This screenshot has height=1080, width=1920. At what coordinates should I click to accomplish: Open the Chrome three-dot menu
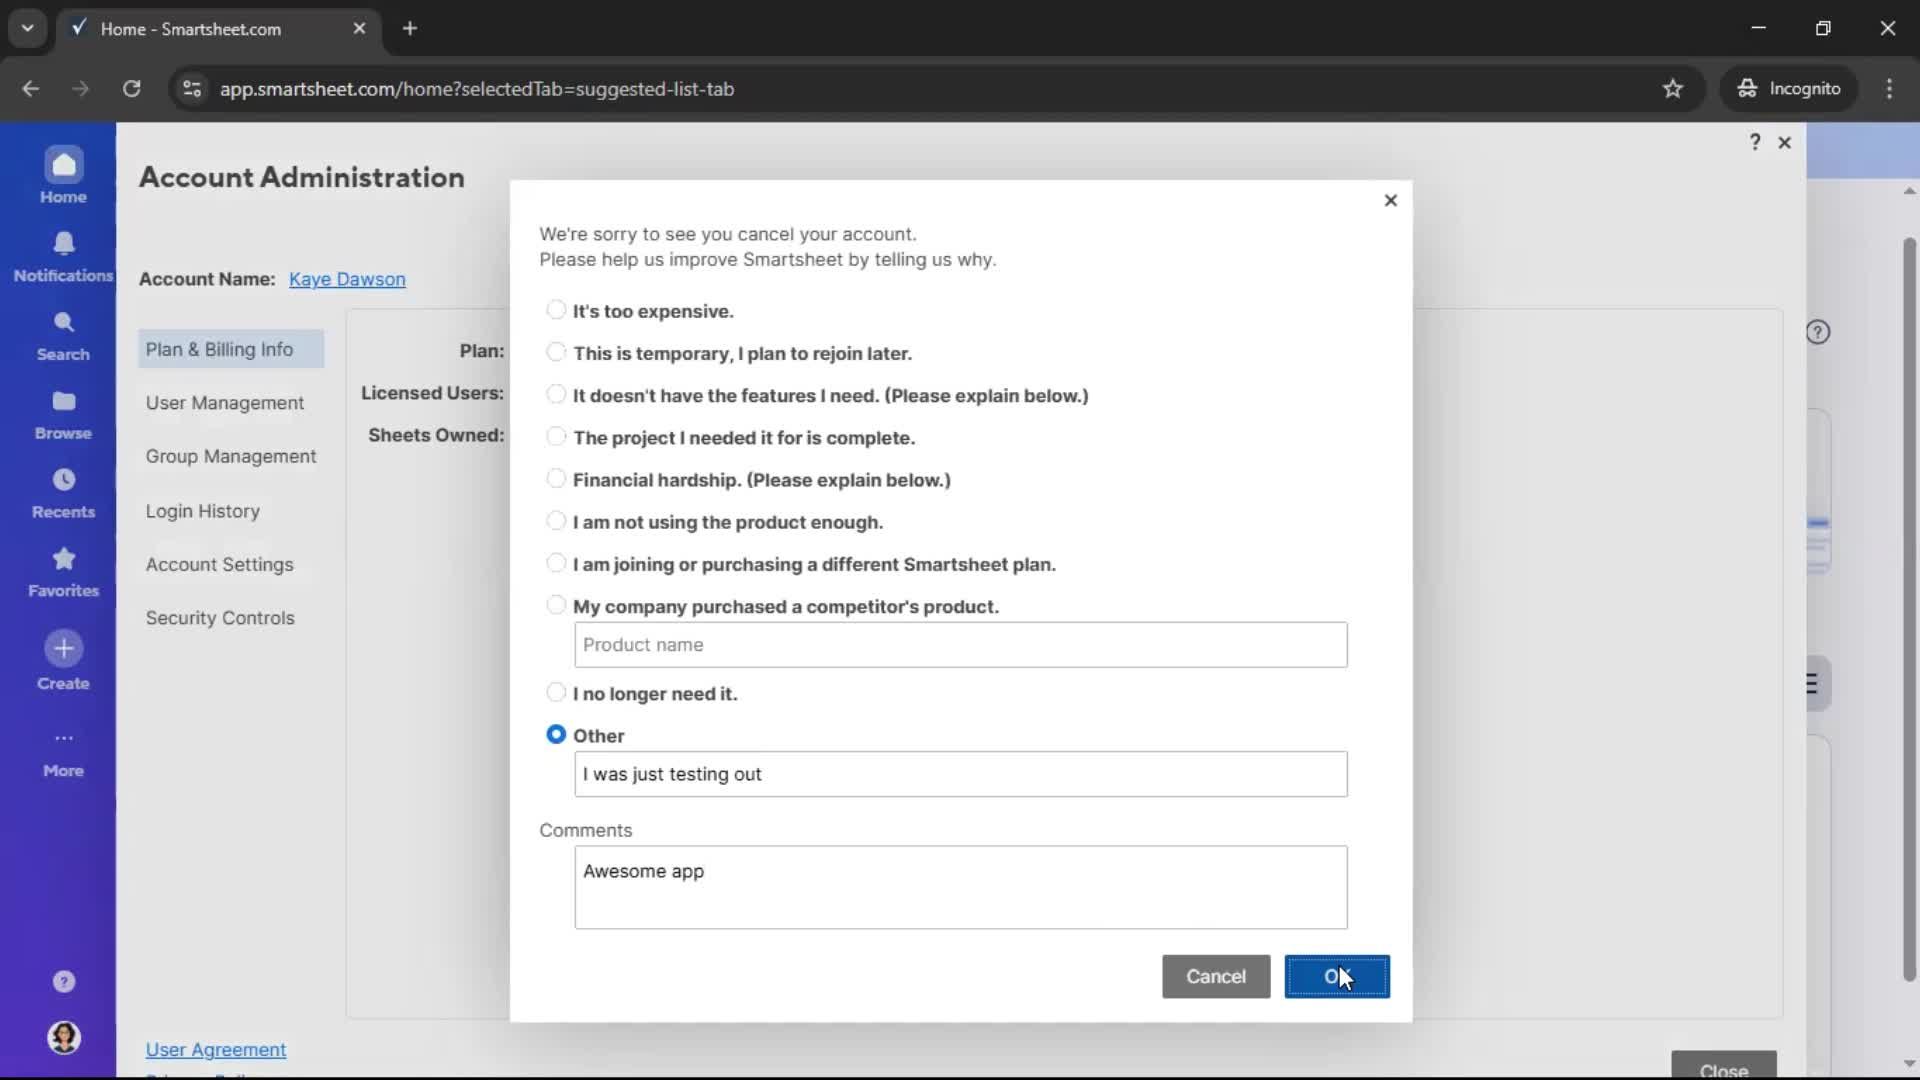coord(1888,89)
